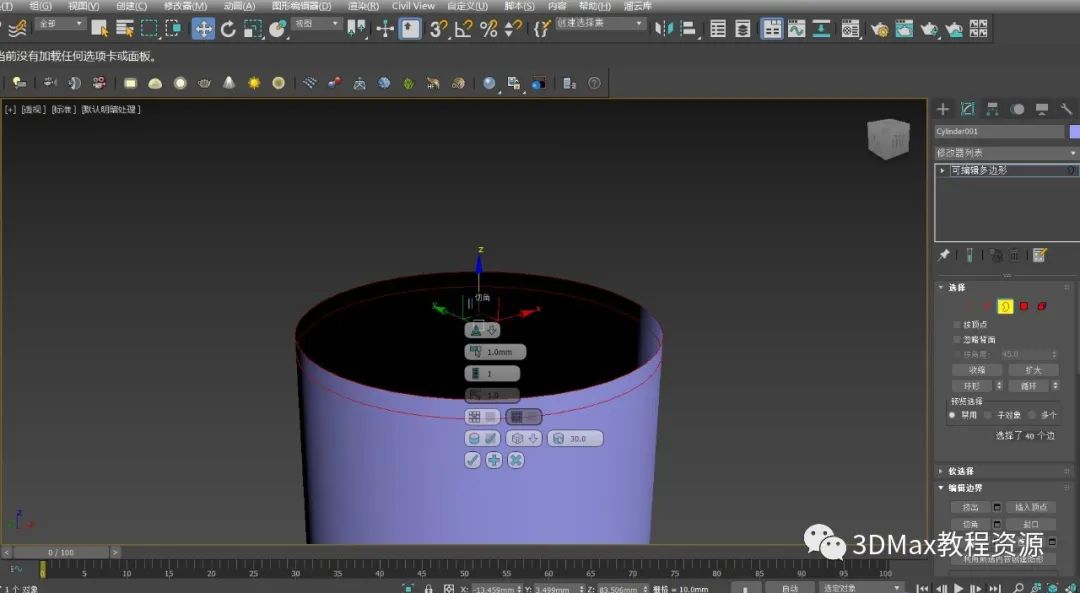Open the 全部 selection filter dropdown

tap(61, 24)
